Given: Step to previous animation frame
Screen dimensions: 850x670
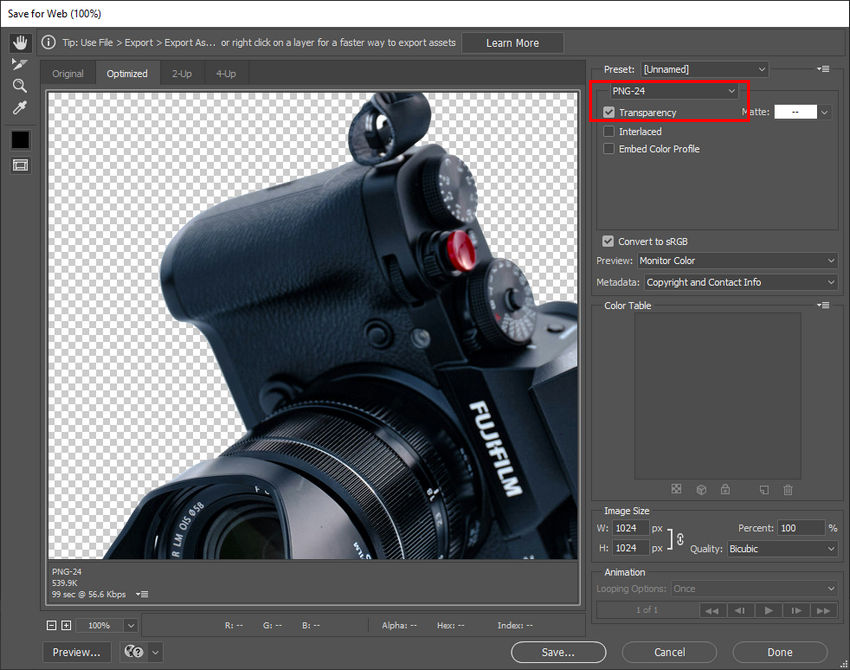Looking at the screenshot, I should (x=740, y=610).
